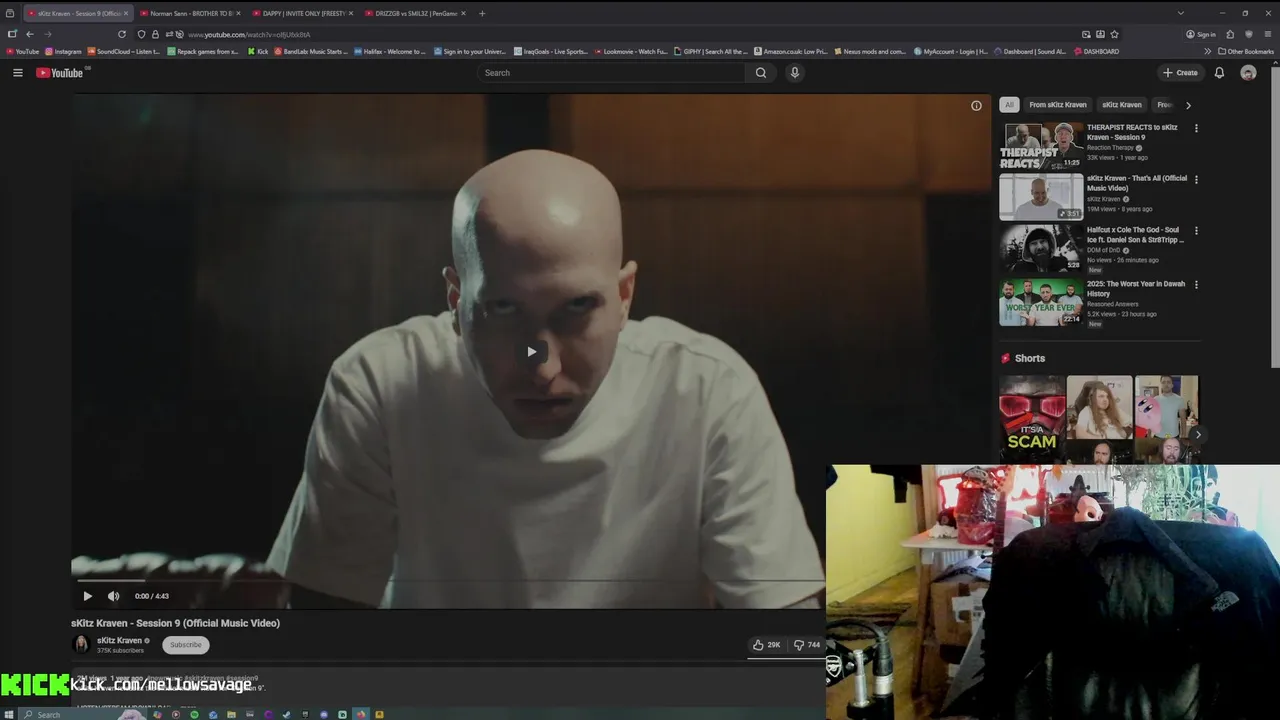This screenshot has width=1280, height=720.
Task: Reload the page in browser toolbar
Action: (x=122, y=34)
